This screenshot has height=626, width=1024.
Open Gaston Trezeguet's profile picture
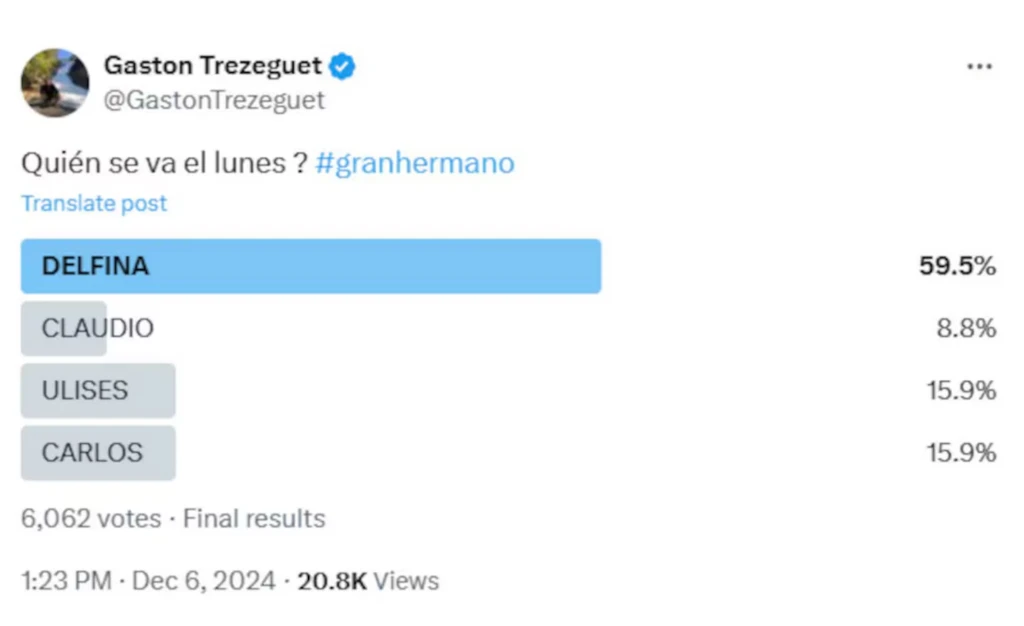55,83
